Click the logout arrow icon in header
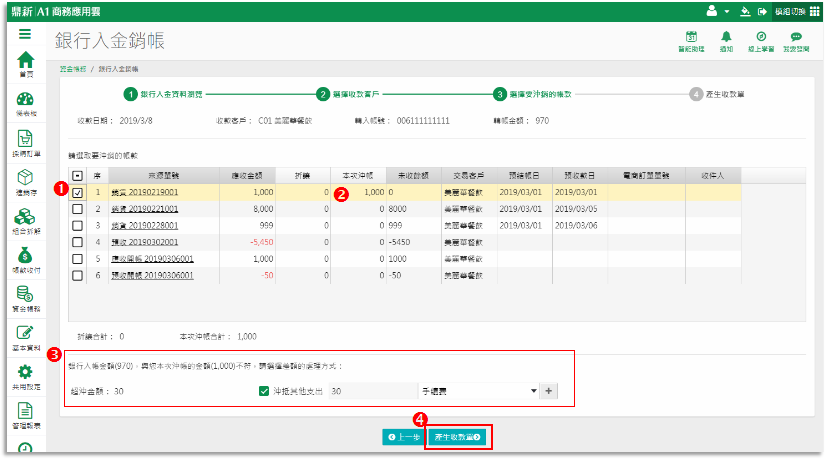The image size is (827, 460). (x=762, y=12)
